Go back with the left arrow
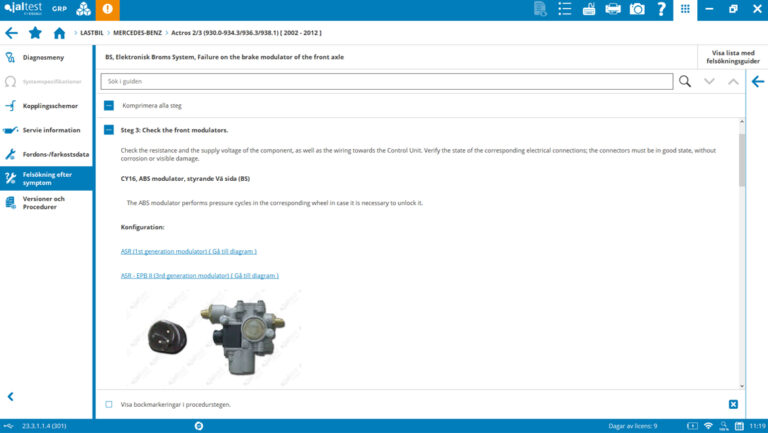This screenshot has height=433, width=768. 11,33
